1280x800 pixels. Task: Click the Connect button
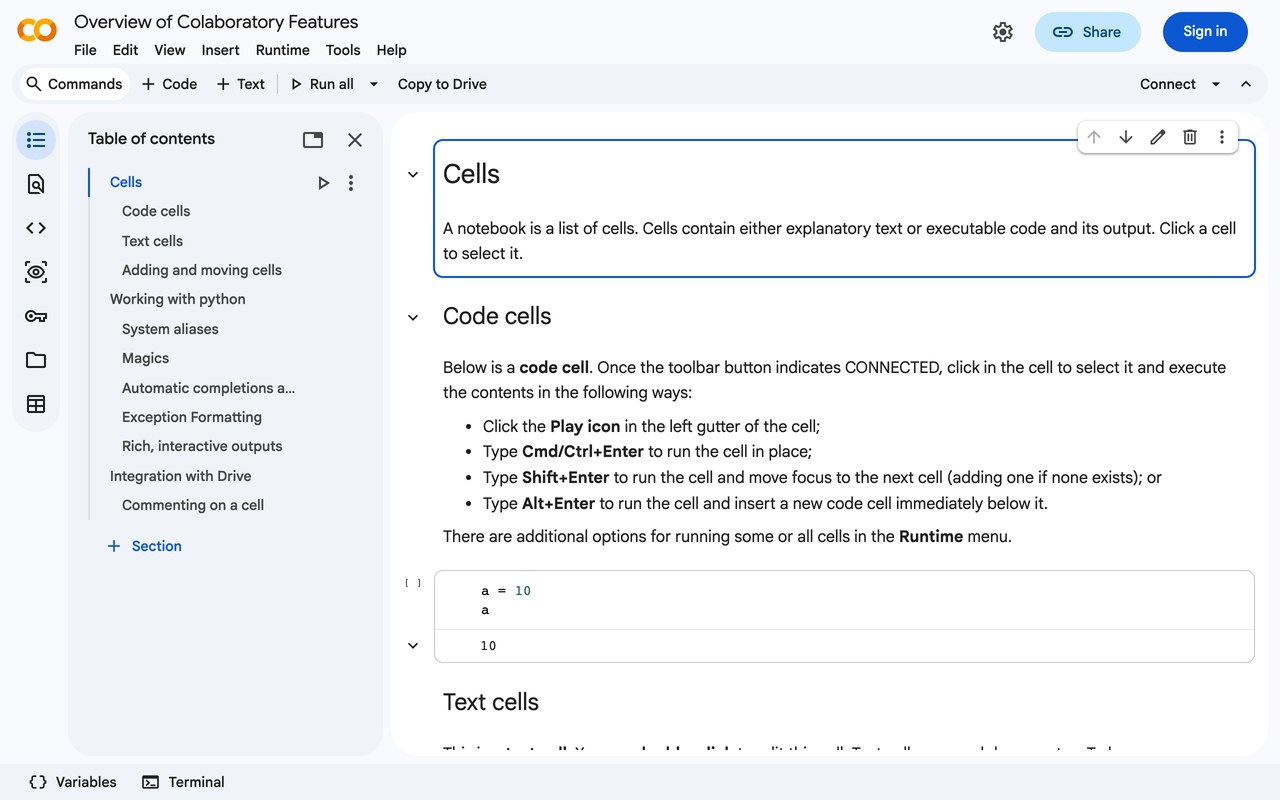(x=1167, y=84)
